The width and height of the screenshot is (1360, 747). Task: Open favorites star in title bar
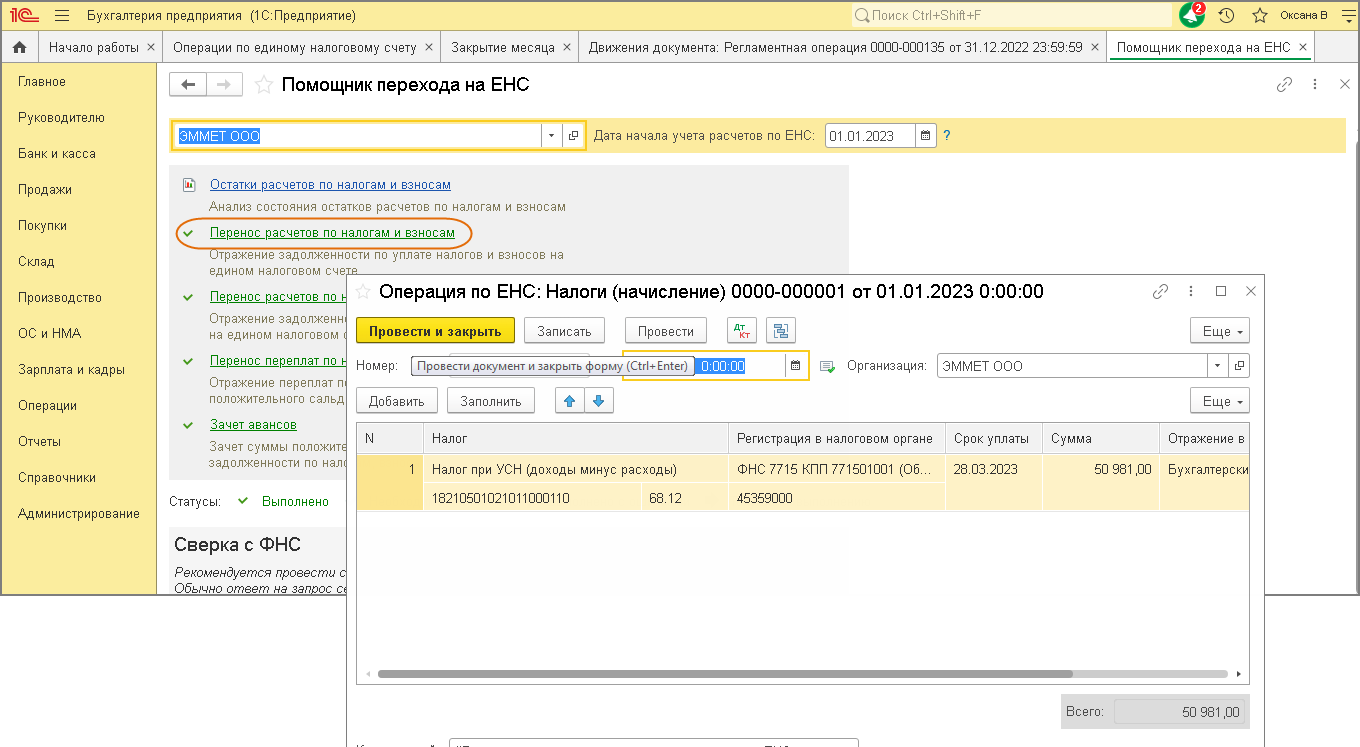pyautogui.click(x=1260, y=15)
